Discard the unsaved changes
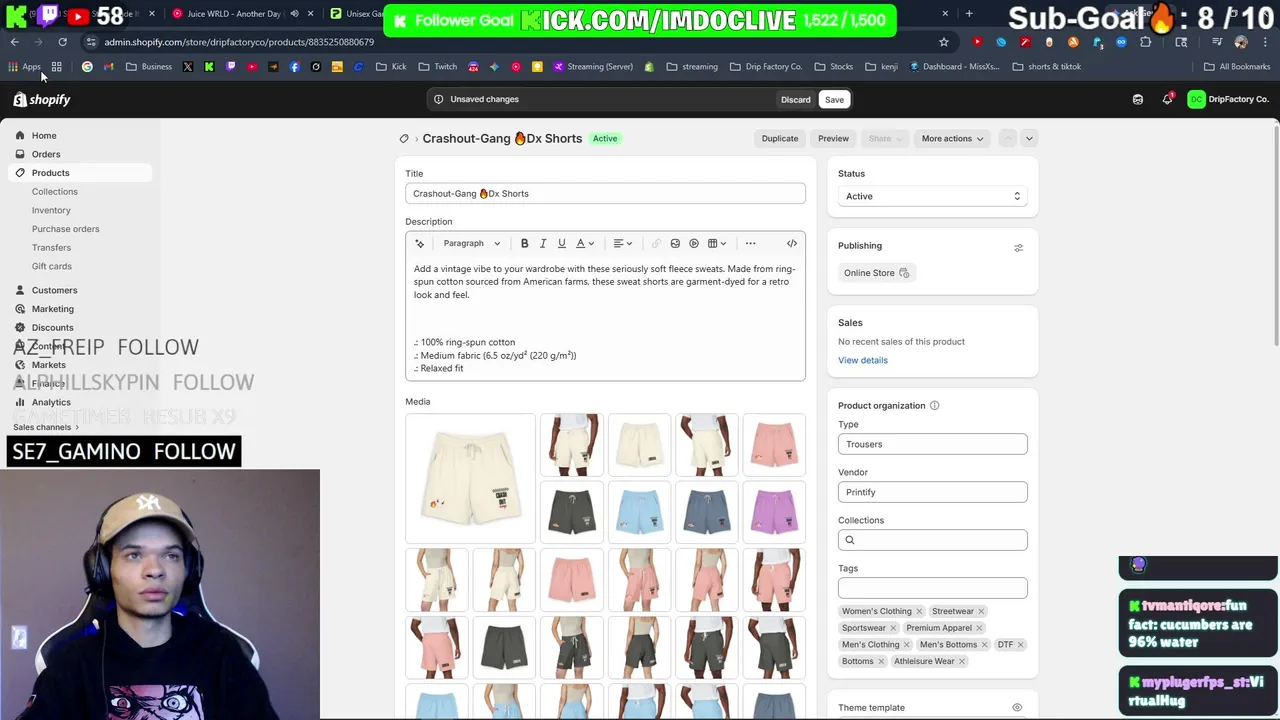This screenshot has width=1280, height=720. tap(796, 99)
